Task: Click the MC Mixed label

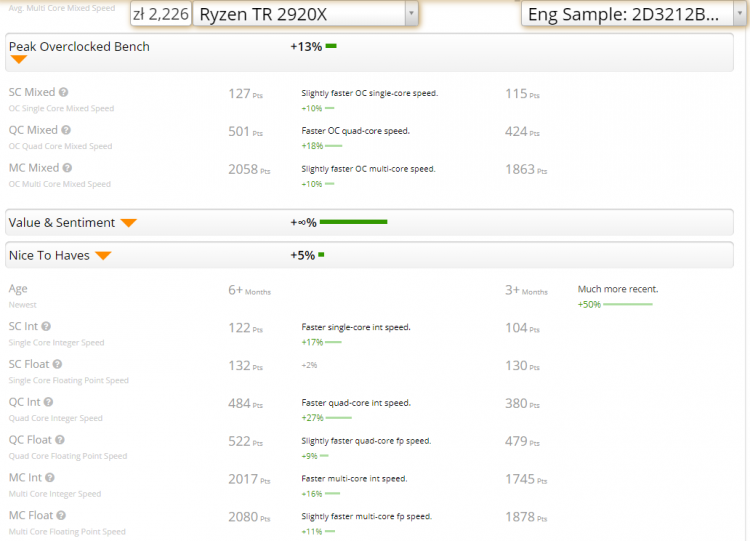Action: (34, 167)
